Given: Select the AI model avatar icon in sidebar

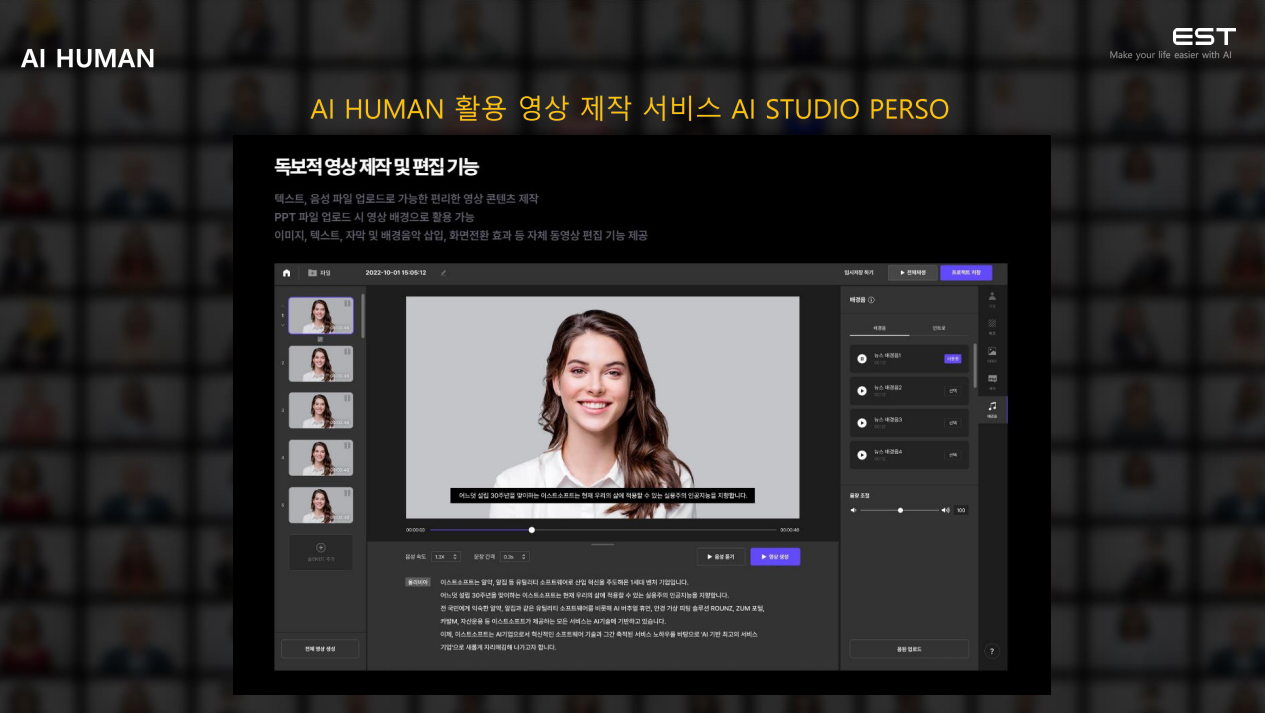Looking at the screenshot, I should [x=992, y=297].
